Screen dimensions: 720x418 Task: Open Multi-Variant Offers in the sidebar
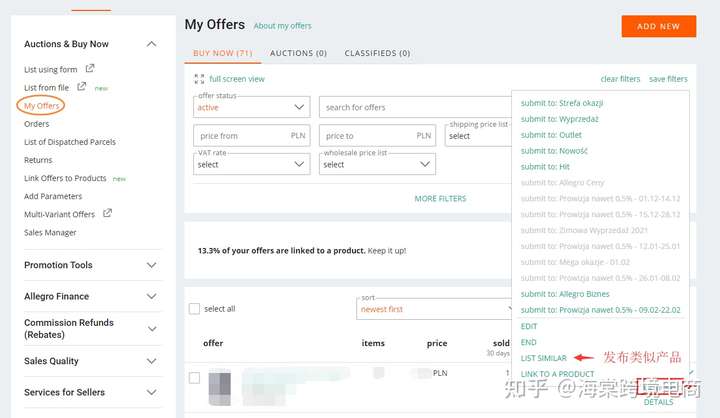pyautogui.click(x=59, y=214)
